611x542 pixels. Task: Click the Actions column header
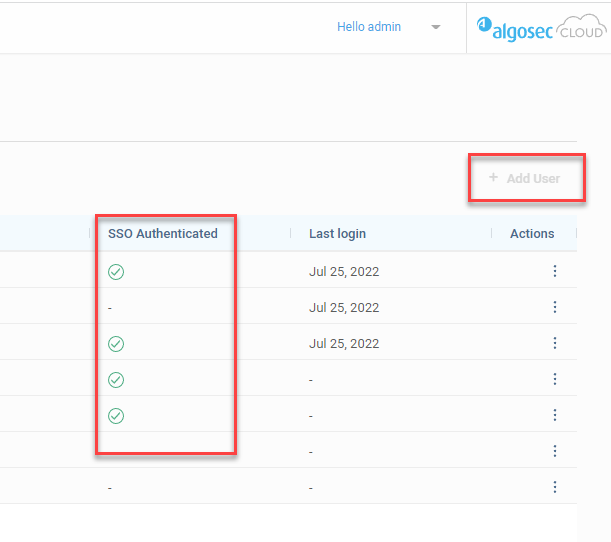click(532, 233)
